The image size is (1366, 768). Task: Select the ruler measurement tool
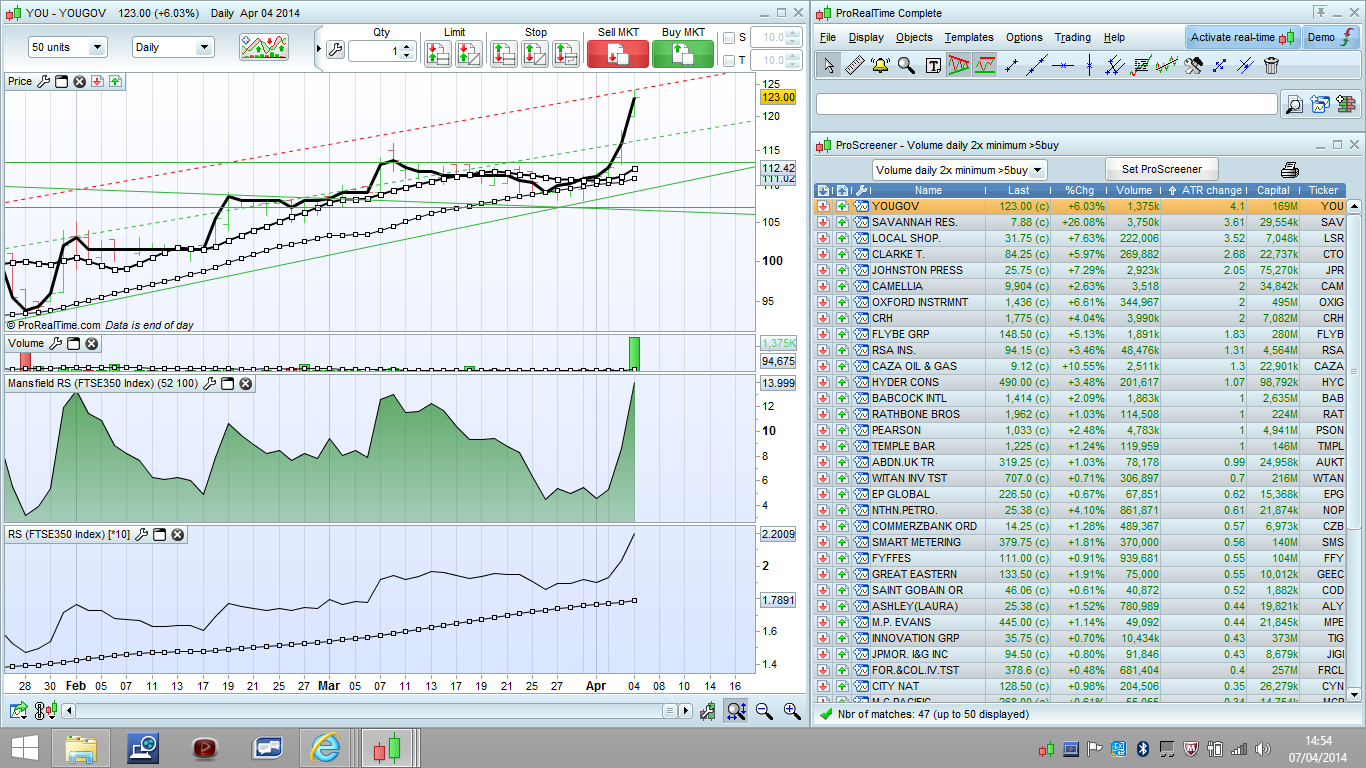854,66
